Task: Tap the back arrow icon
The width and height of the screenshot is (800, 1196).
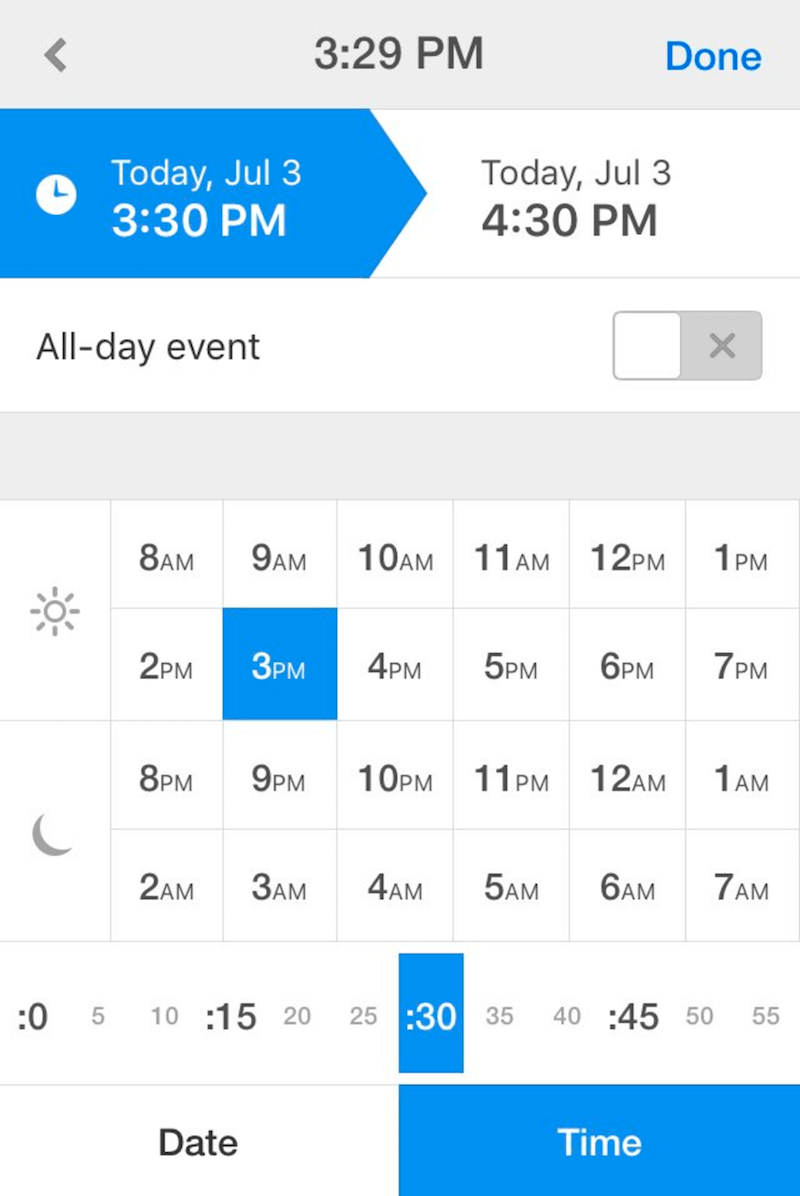Action: tap(56, 55)
